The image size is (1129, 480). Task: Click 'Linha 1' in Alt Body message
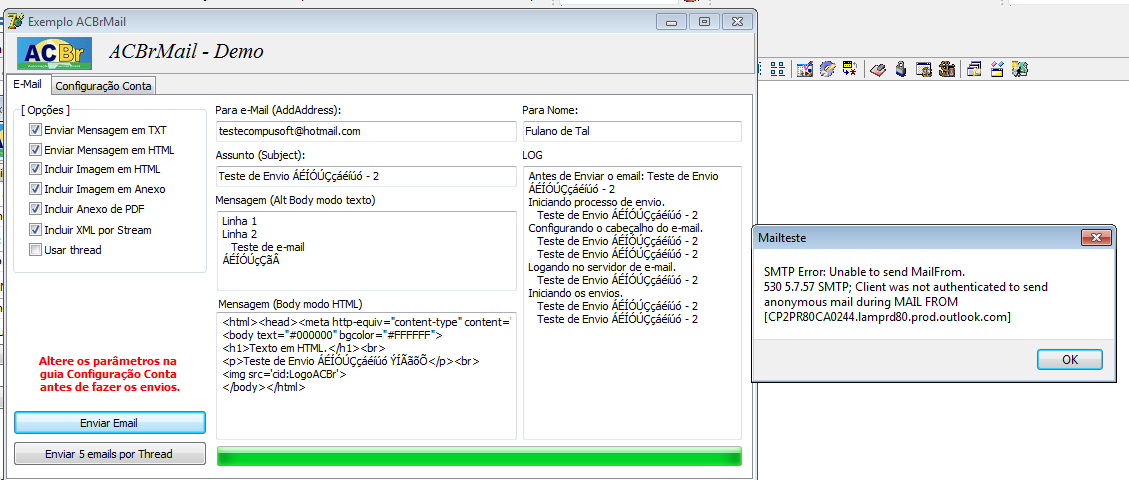click(240, 221)
